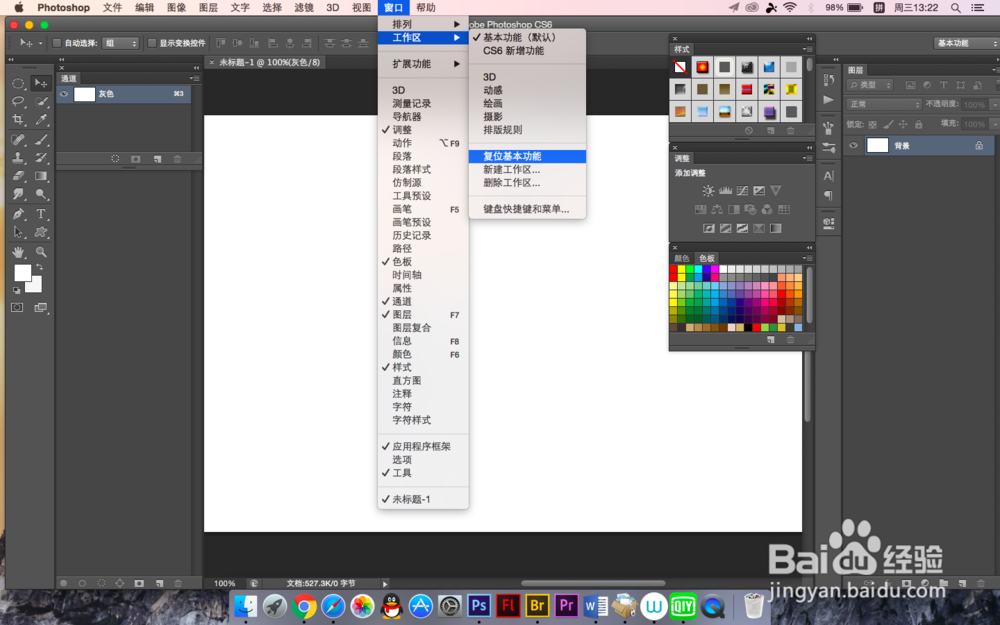Open the Auto-Select Group dropdown
This screenshot has height=625, width=1000.
click(121, 43)
